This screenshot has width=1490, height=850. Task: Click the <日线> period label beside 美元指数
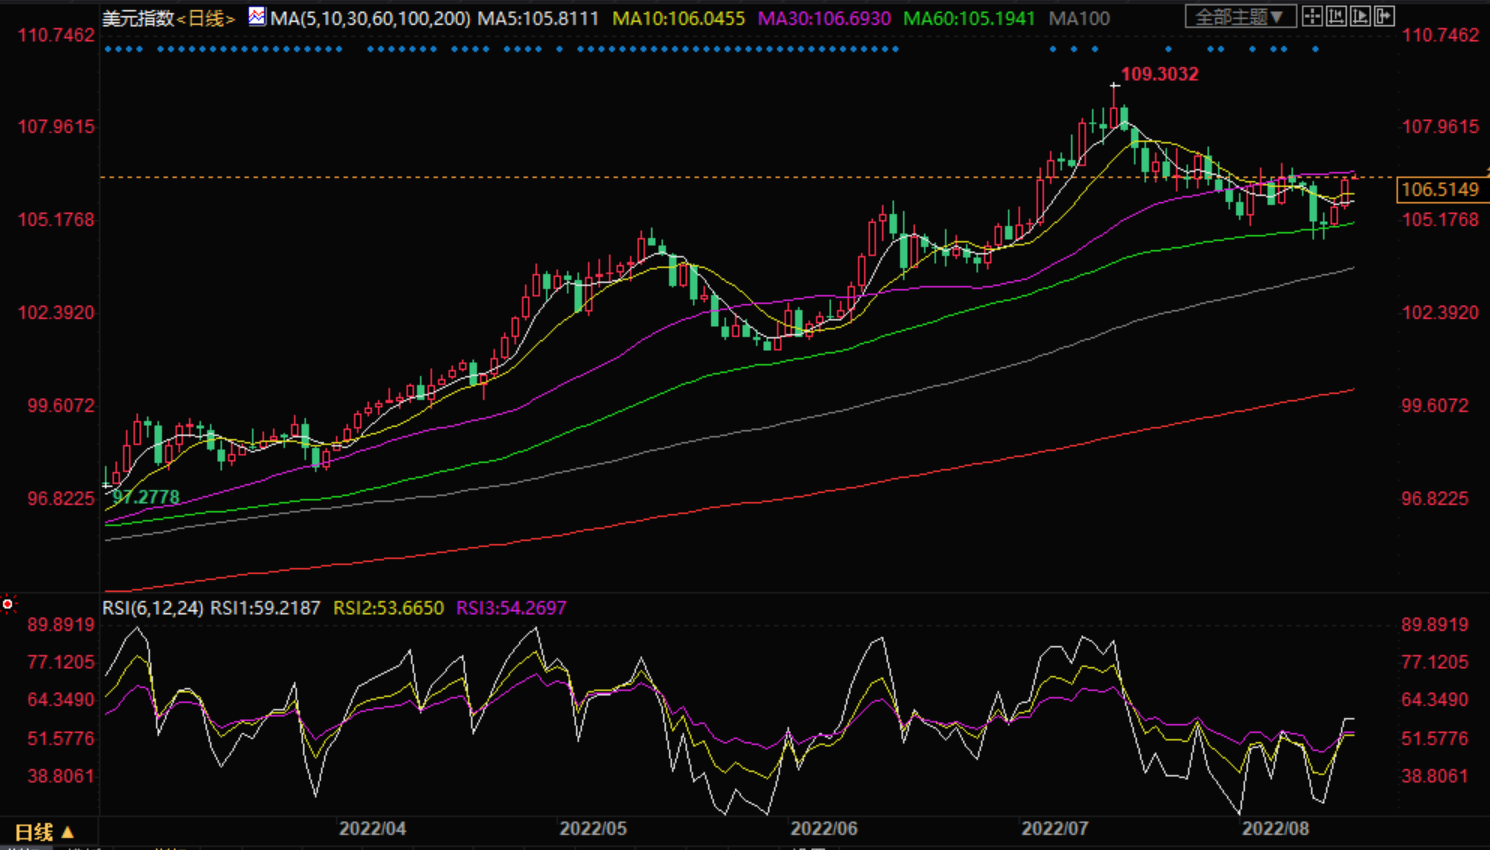[206, 19]
